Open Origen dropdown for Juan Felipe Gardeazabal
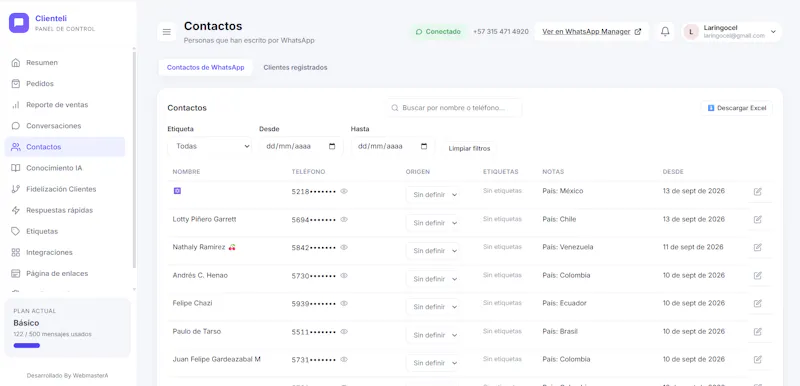The width and height of the screenshot is (800, 386). 433,363
